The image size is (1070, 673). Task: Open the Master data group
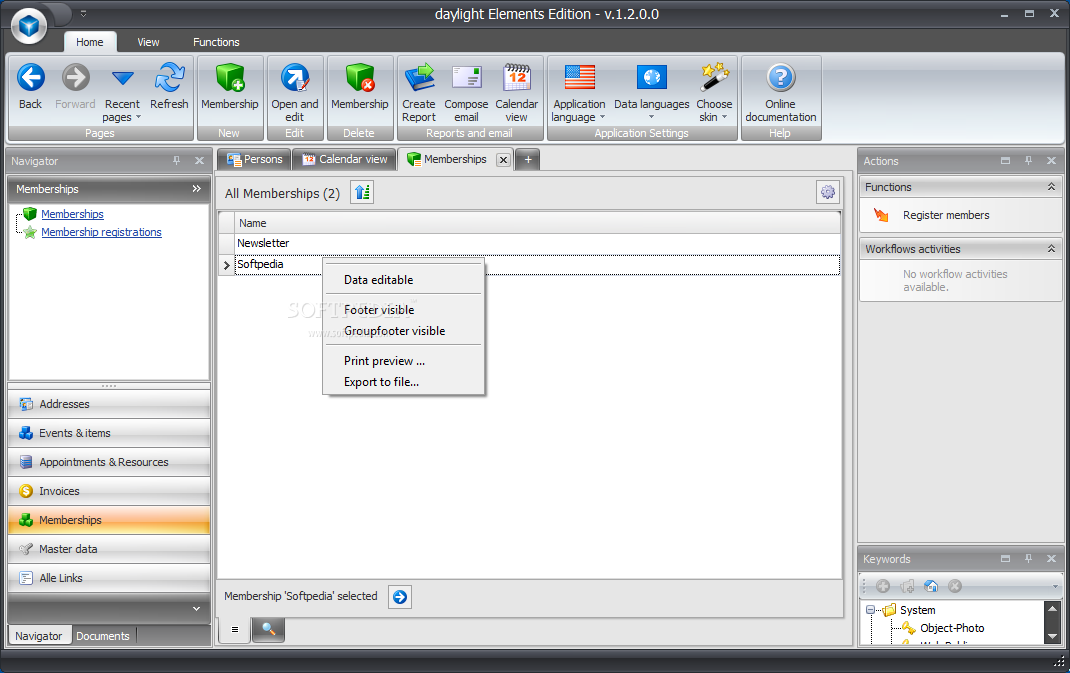click(109, 549)
